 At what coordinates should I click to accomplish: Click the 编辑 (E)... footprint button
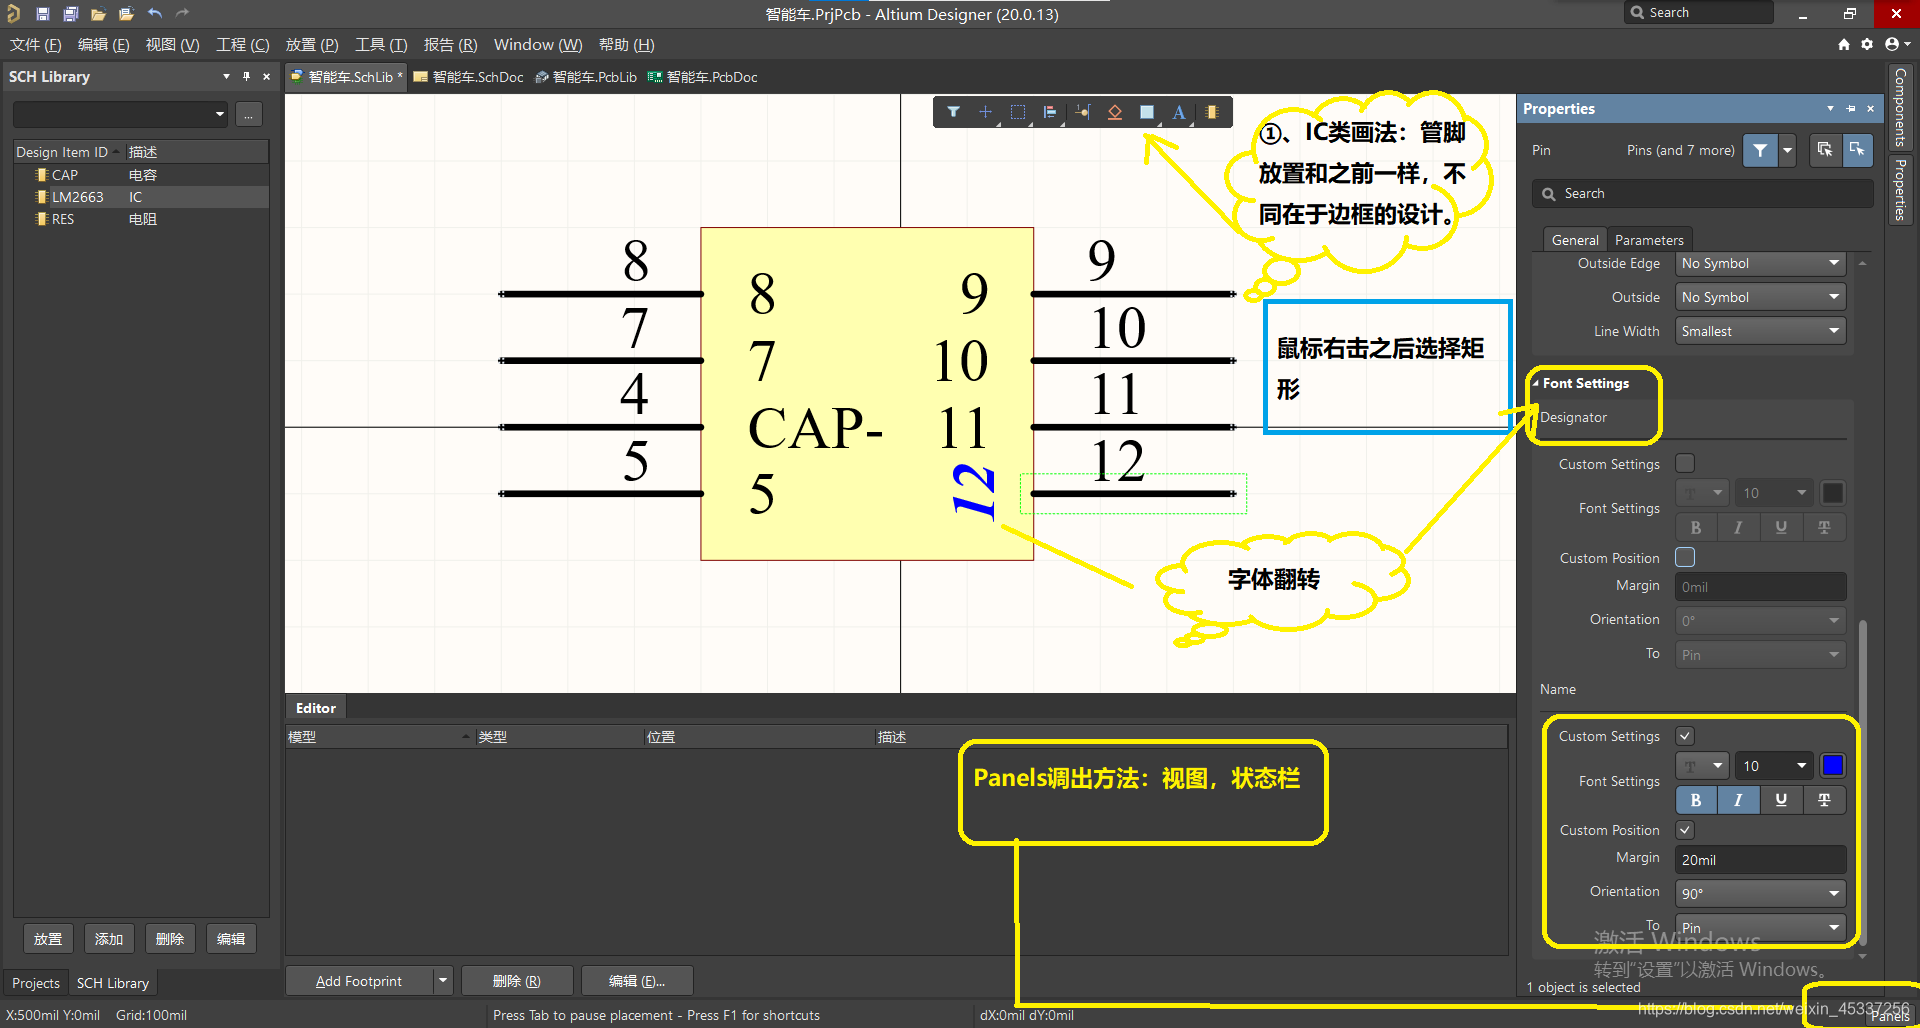[x=637, y=981]
